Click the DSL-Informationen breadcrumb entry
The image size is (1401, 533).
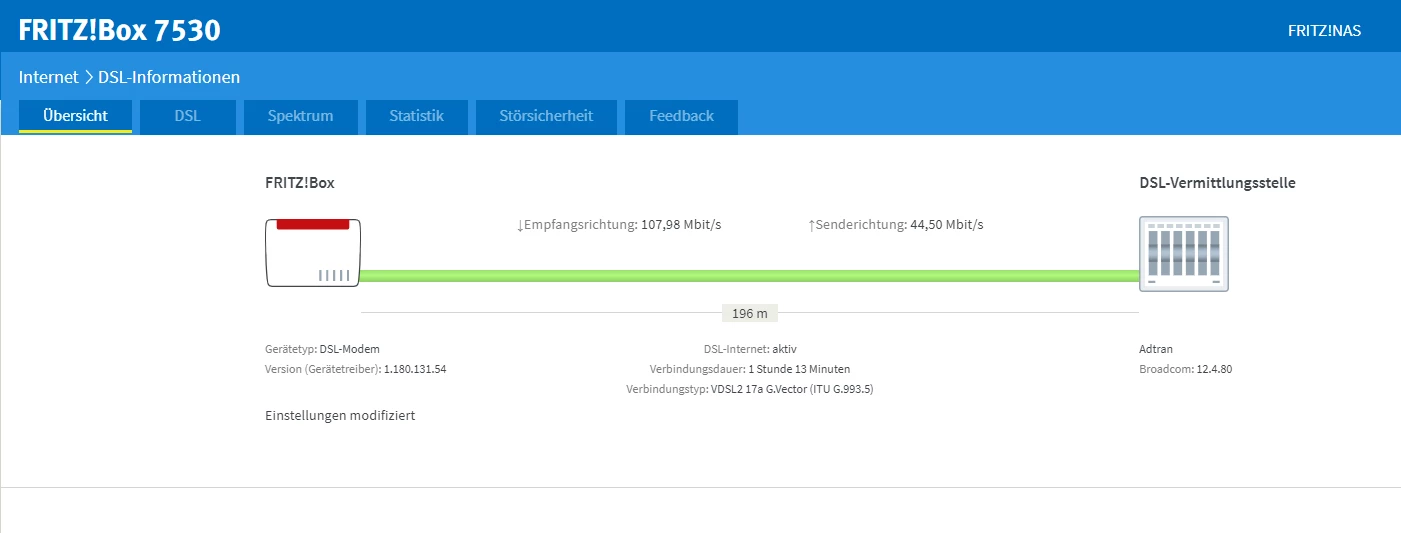click(169, 77)
